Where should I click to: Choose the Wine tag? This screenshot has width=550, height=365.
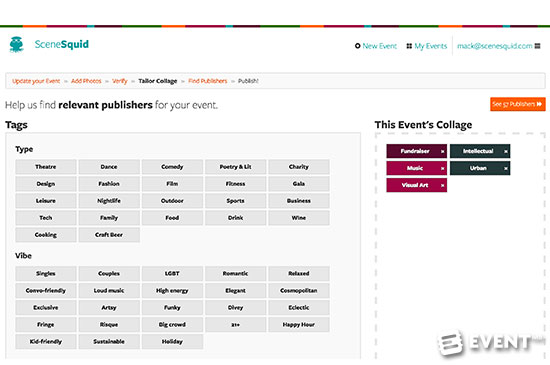pos(299,218)
